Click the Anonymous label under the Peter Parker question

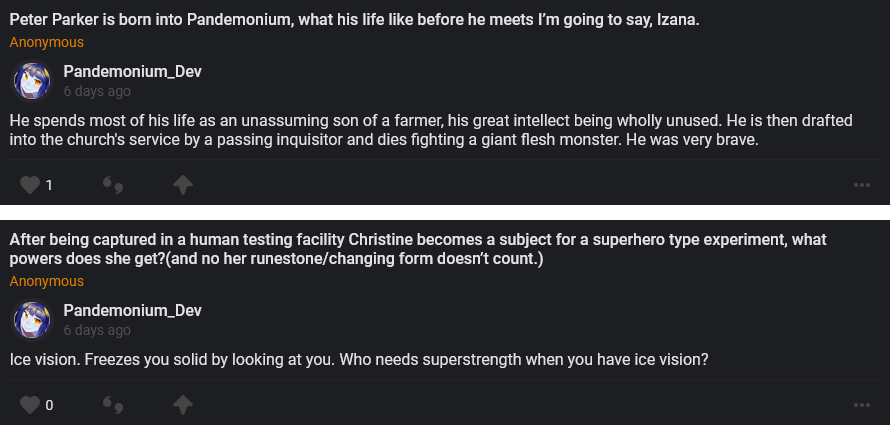[x=47, y=42]
